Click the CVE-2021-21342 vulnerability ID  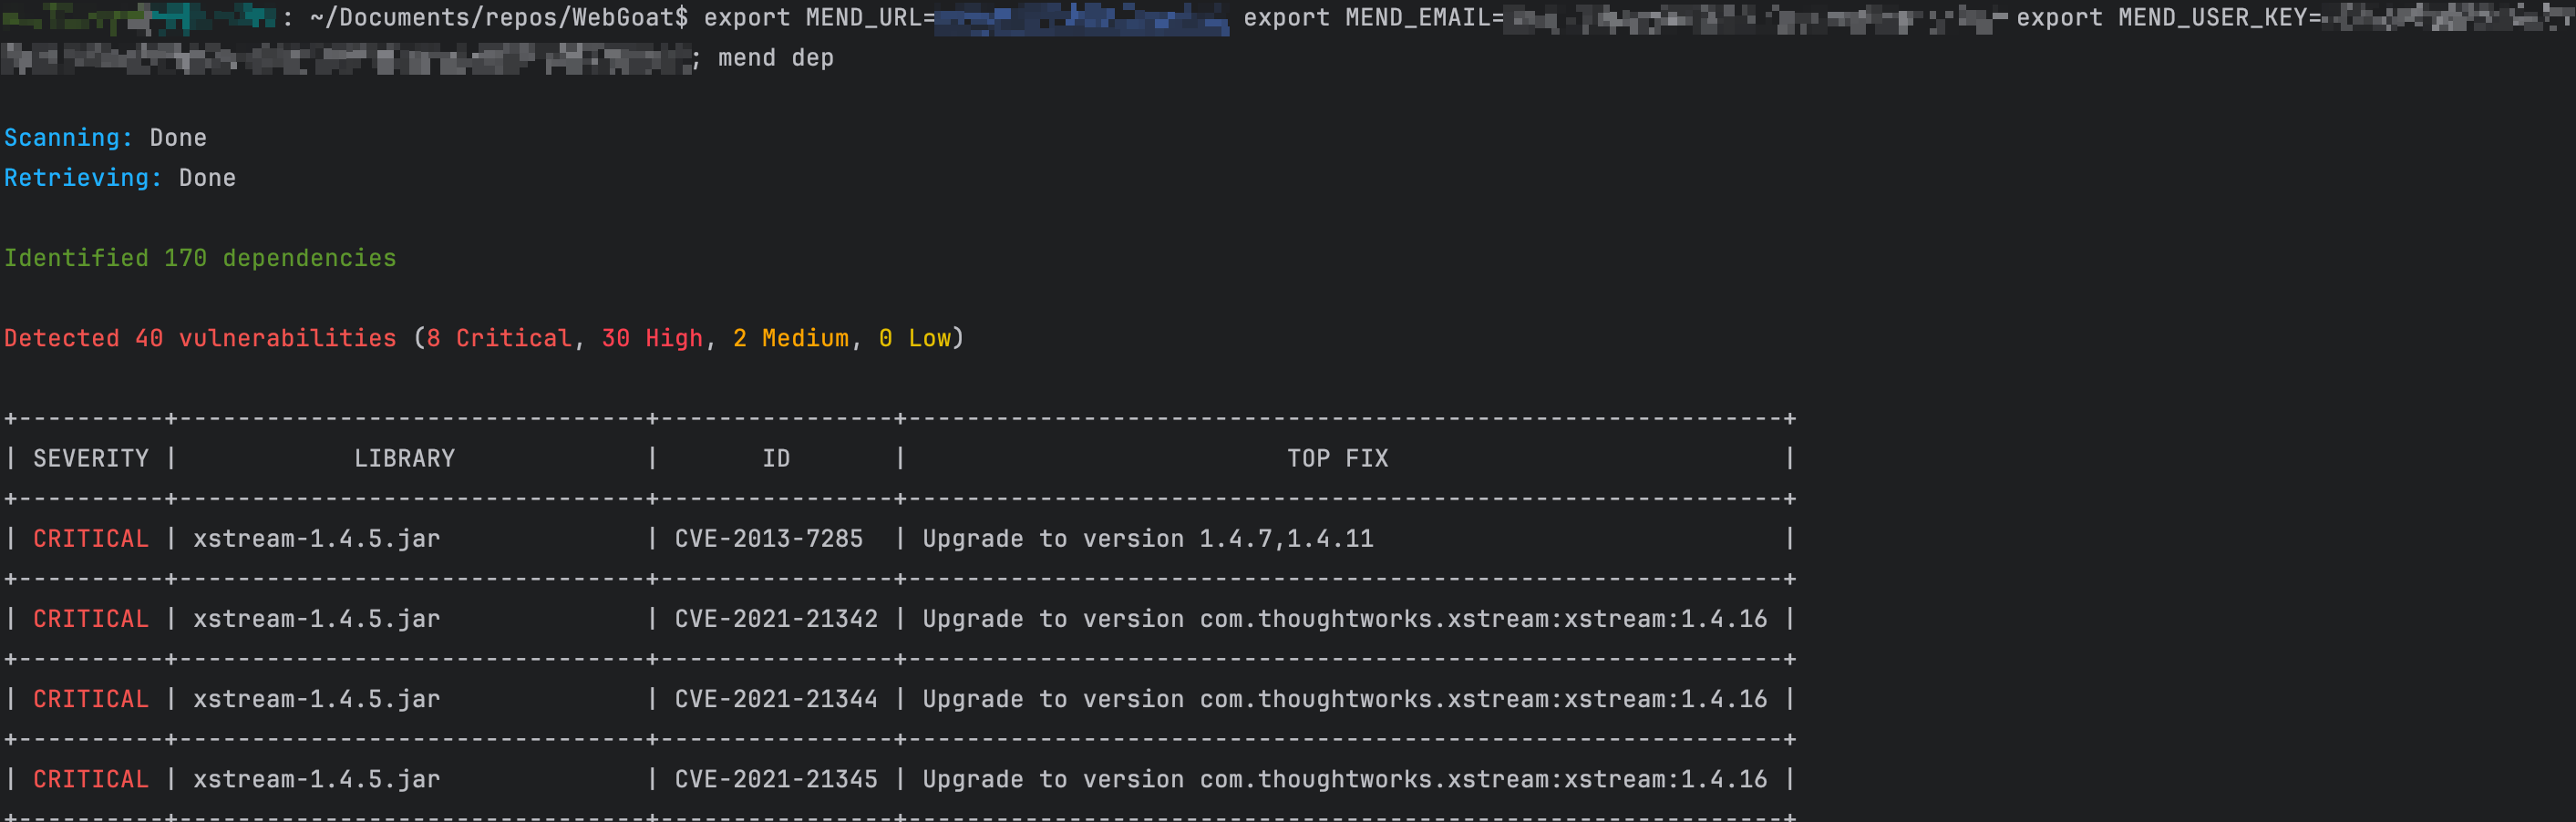click(775, 618)
